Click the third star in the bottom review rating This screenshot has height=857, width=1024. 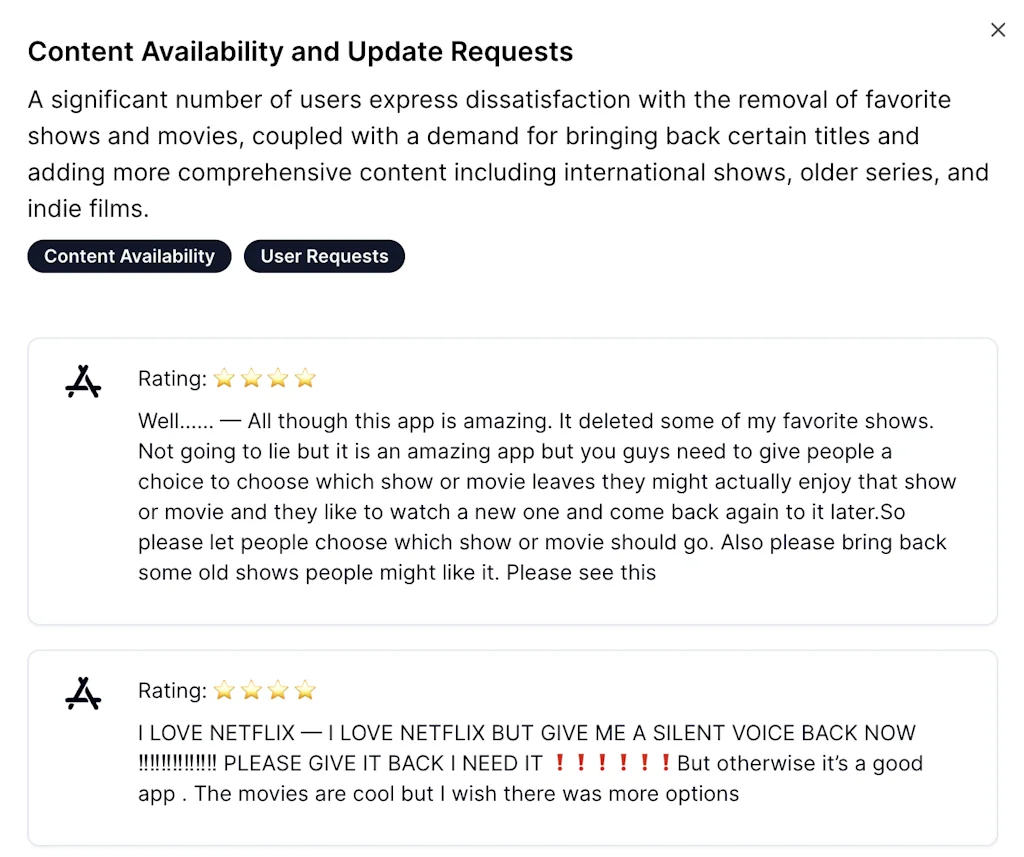point(277,690)
